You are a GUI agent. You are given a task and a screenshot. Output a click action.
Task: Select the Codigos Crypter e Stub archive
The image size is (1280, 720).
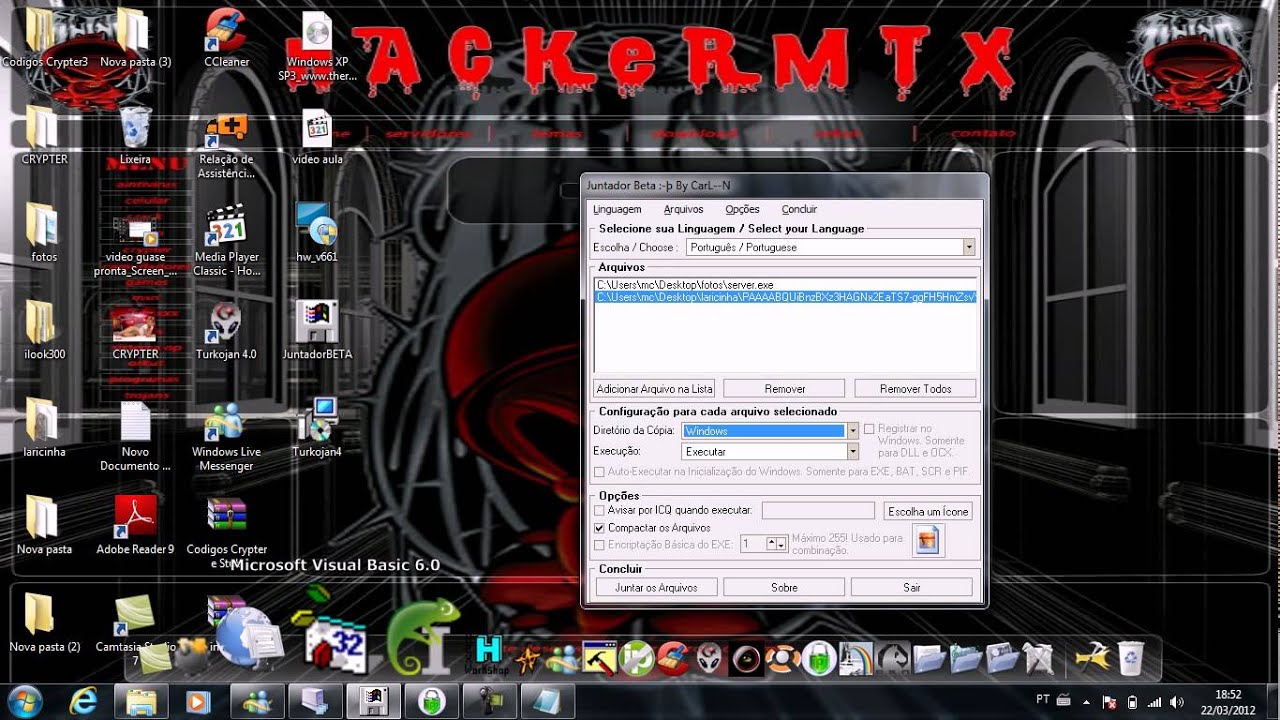click(227, 532)
